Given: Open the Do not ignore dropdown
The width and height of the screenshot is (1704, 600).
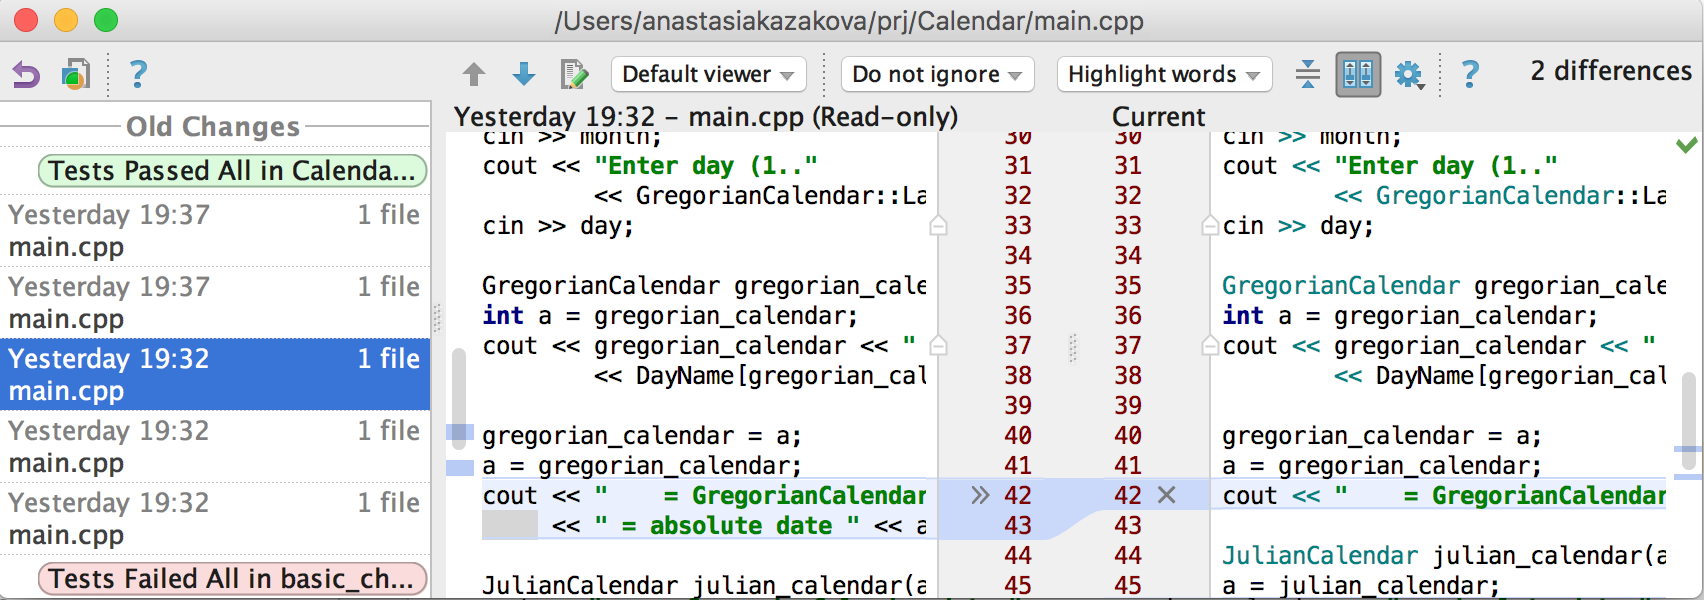Looking at the screenshot, I should pyautogui.click(x=937, y=74).
